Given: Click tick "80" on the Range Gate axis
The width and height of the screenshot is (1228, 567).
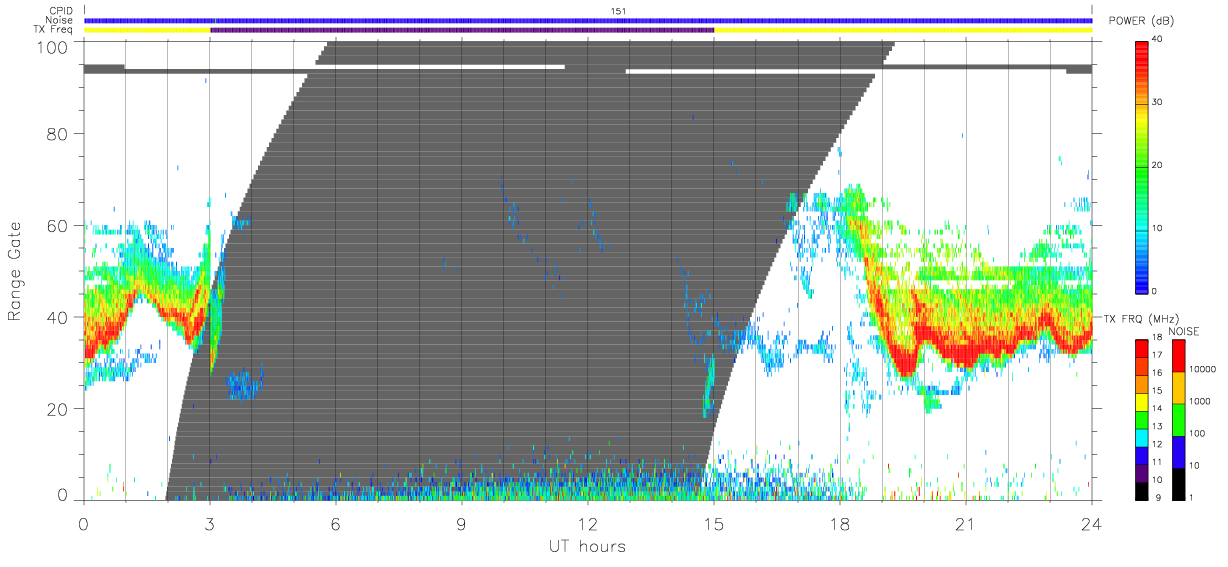Looking at the screenshot, I should coord(58,133).
